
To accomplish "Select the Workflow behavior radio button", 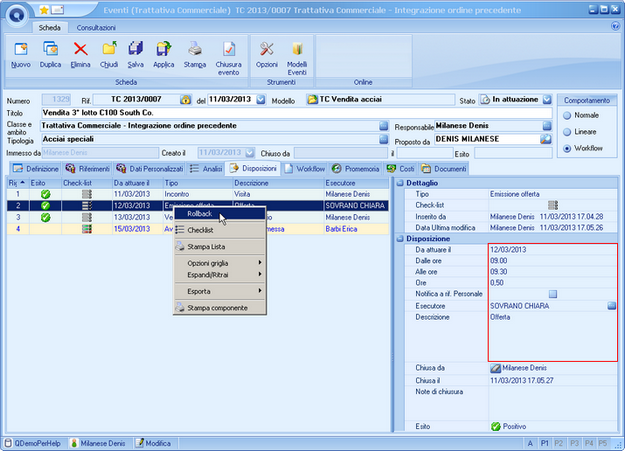I will 567,148.
